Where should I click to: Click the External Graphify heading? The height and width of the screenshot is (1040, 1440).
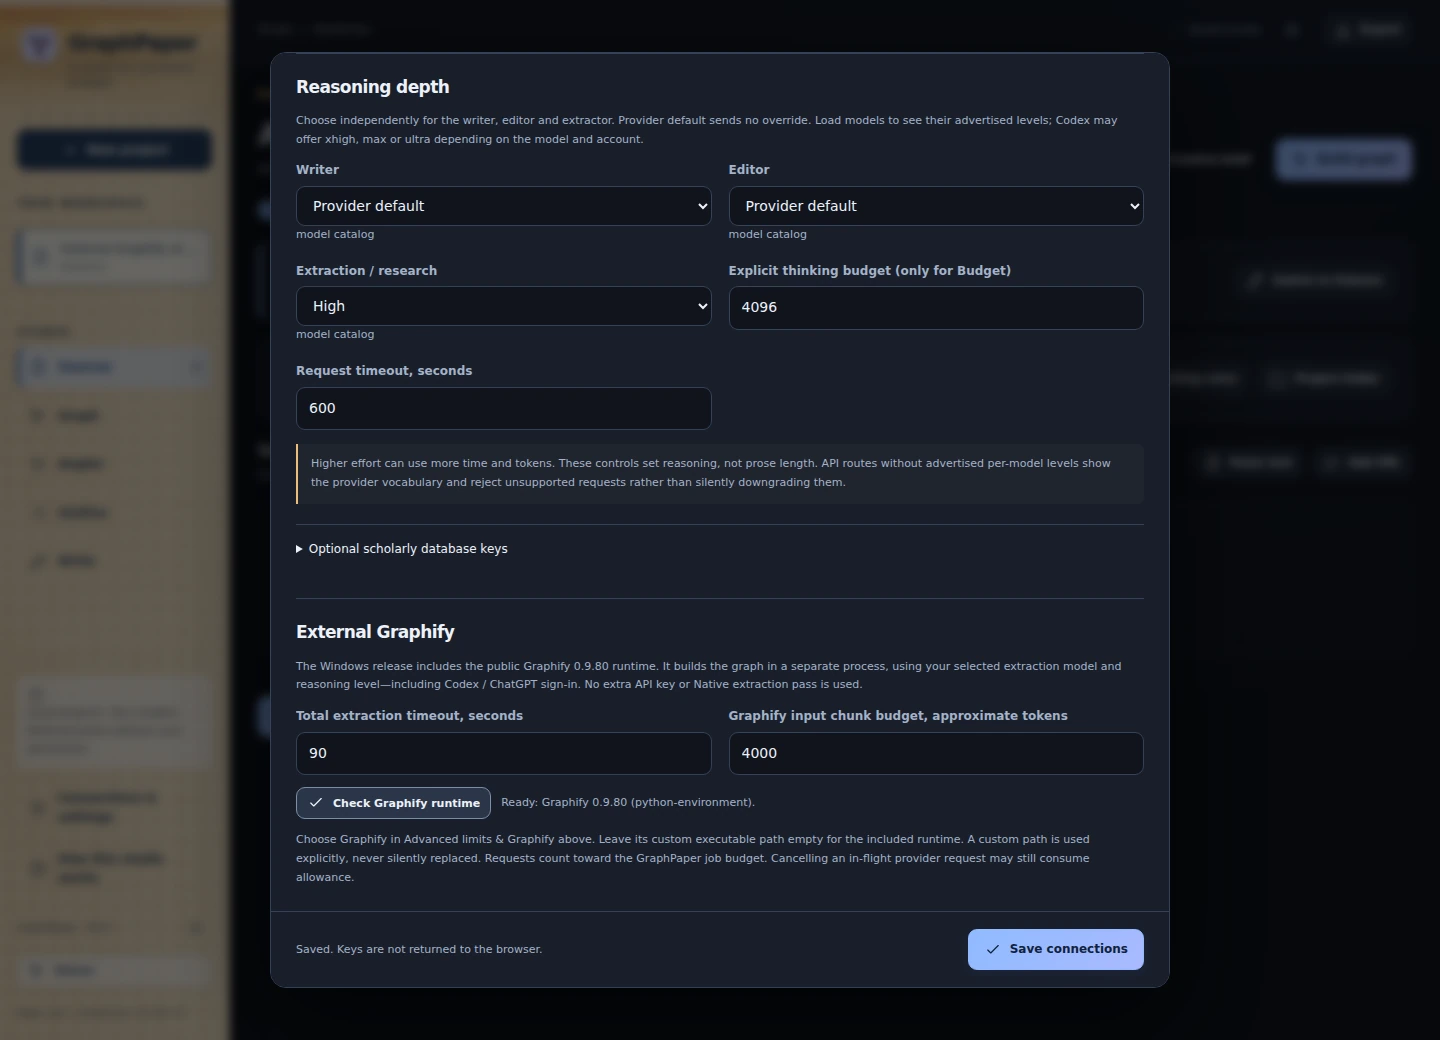(375, 632)
